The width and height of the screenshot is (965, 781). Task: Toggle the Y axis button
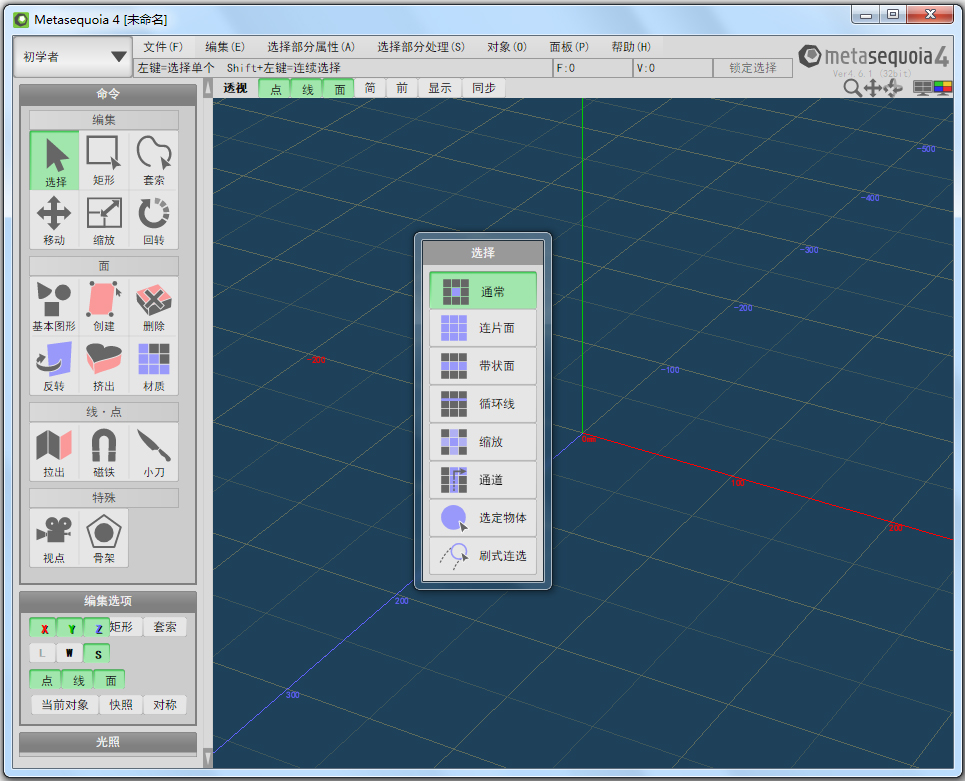[71, 628]
